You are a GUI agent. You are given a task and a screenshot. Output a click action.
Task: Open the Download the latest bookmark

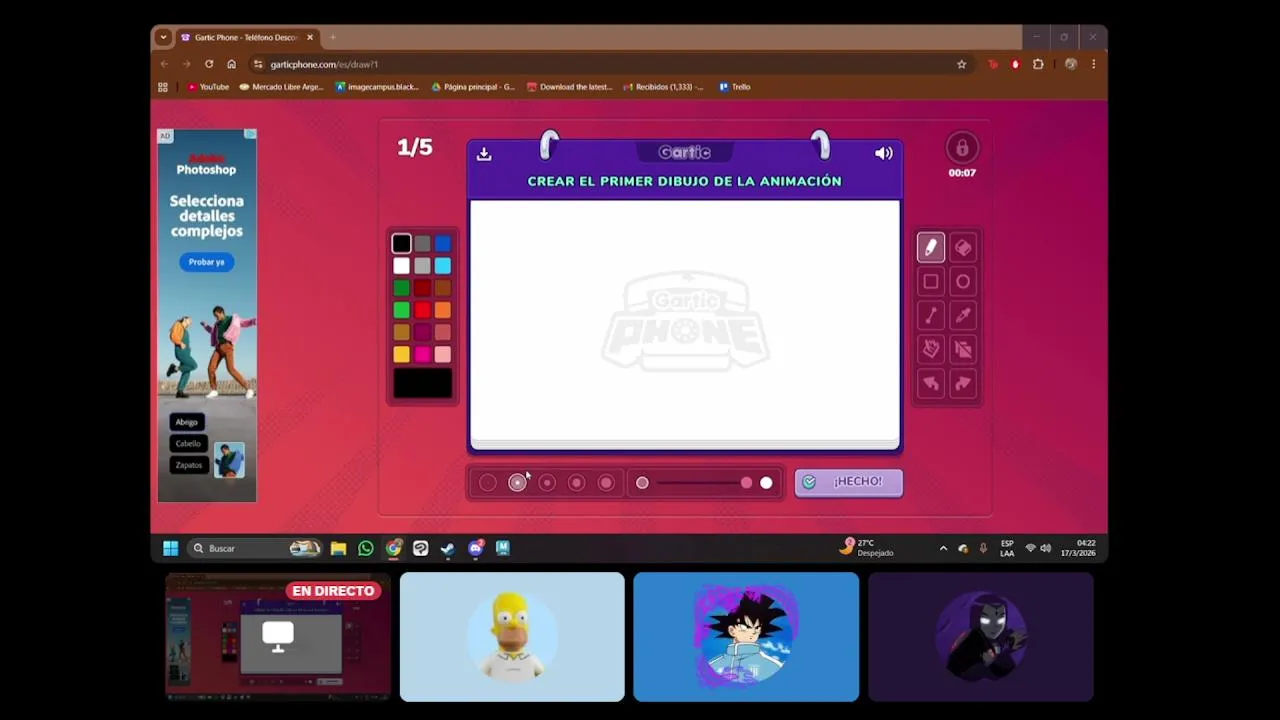570,87
